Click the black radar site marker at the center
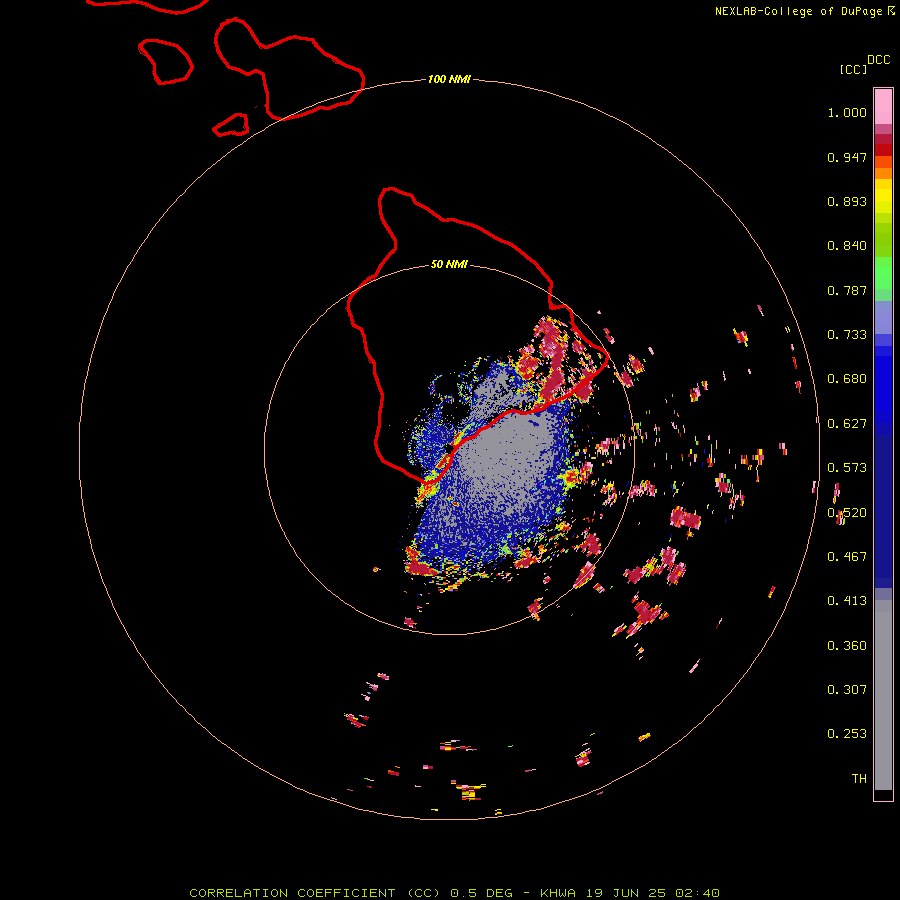 [x=449, y=448]
